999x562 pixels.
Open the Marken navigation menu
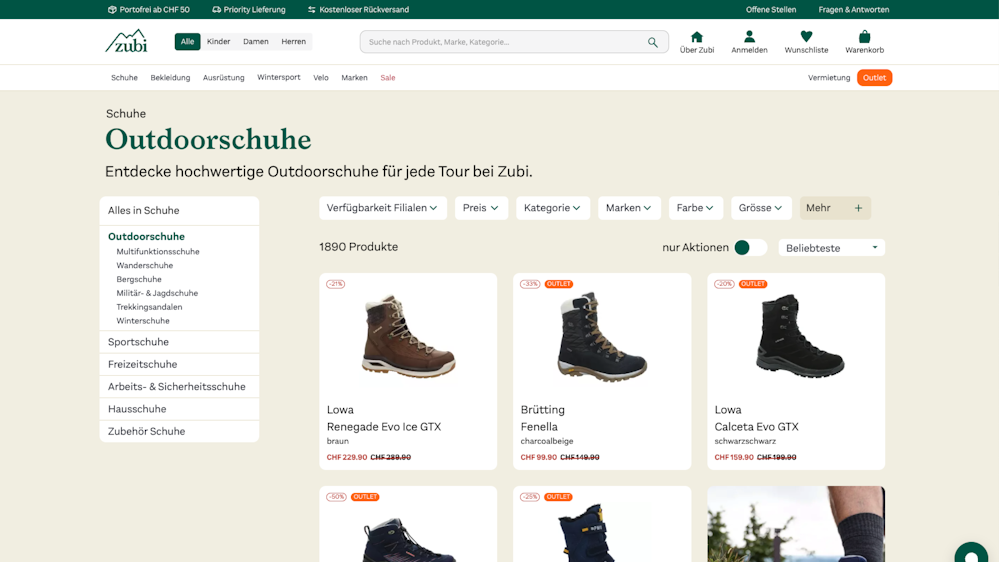[x=354, y=78]
